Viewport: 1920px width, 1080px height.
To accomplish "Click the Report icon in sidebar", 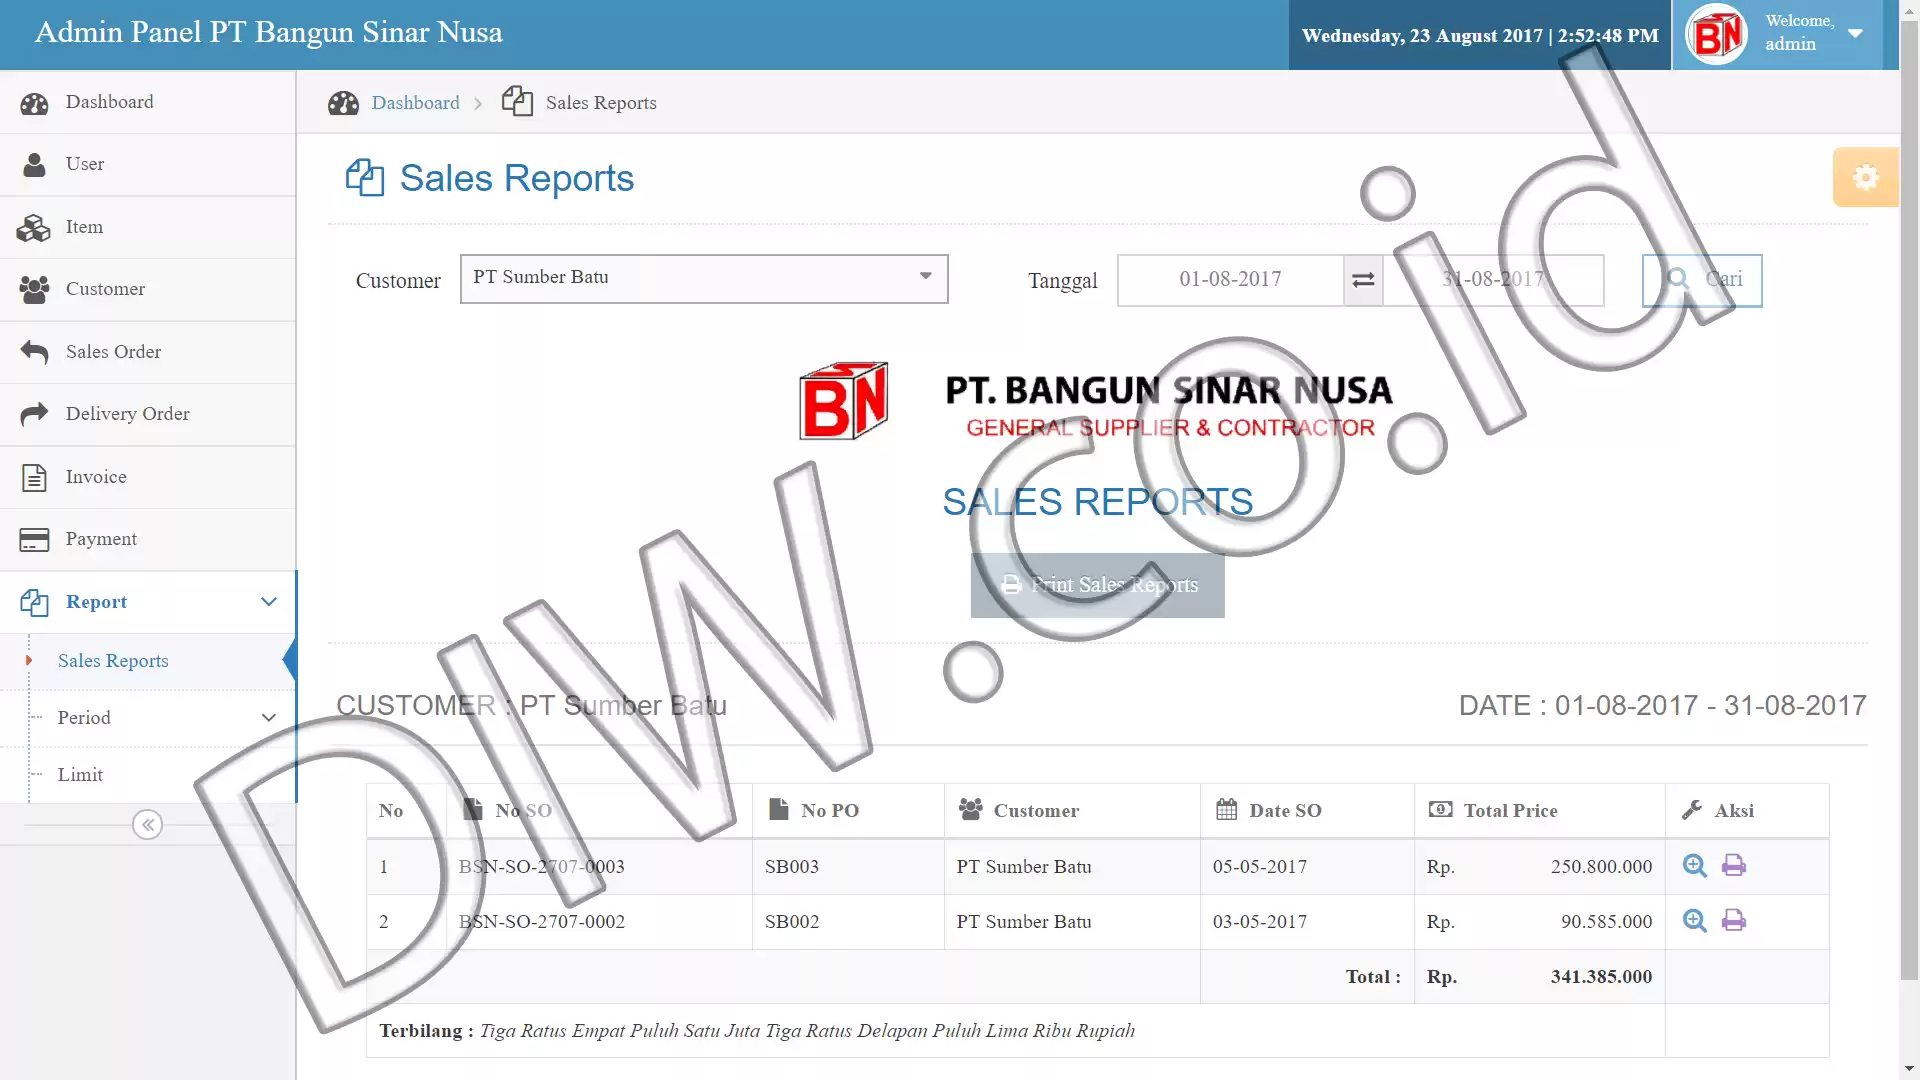I will click(x=34, y=603).
